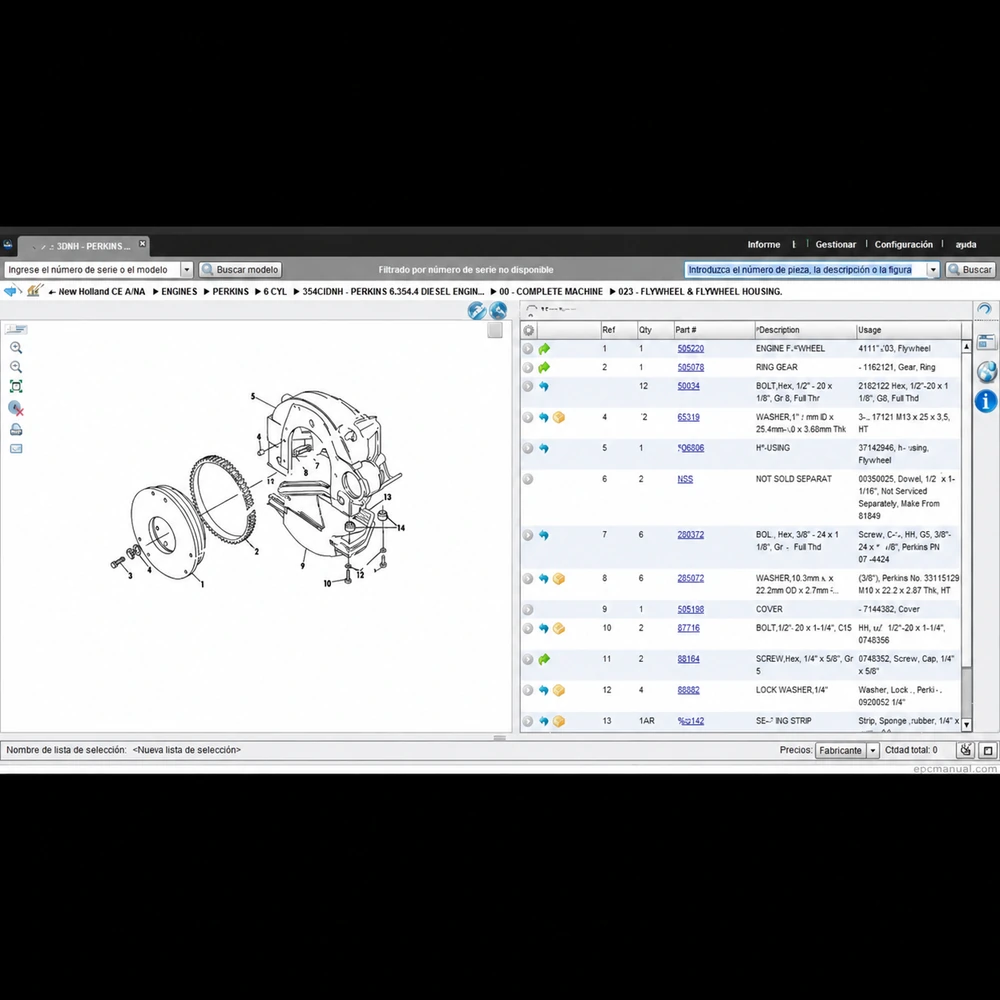Expand the ENGINES breadcrumb level
Image resolution: width=1000 pixels, height=1000 pixels.
coord(175,291)
